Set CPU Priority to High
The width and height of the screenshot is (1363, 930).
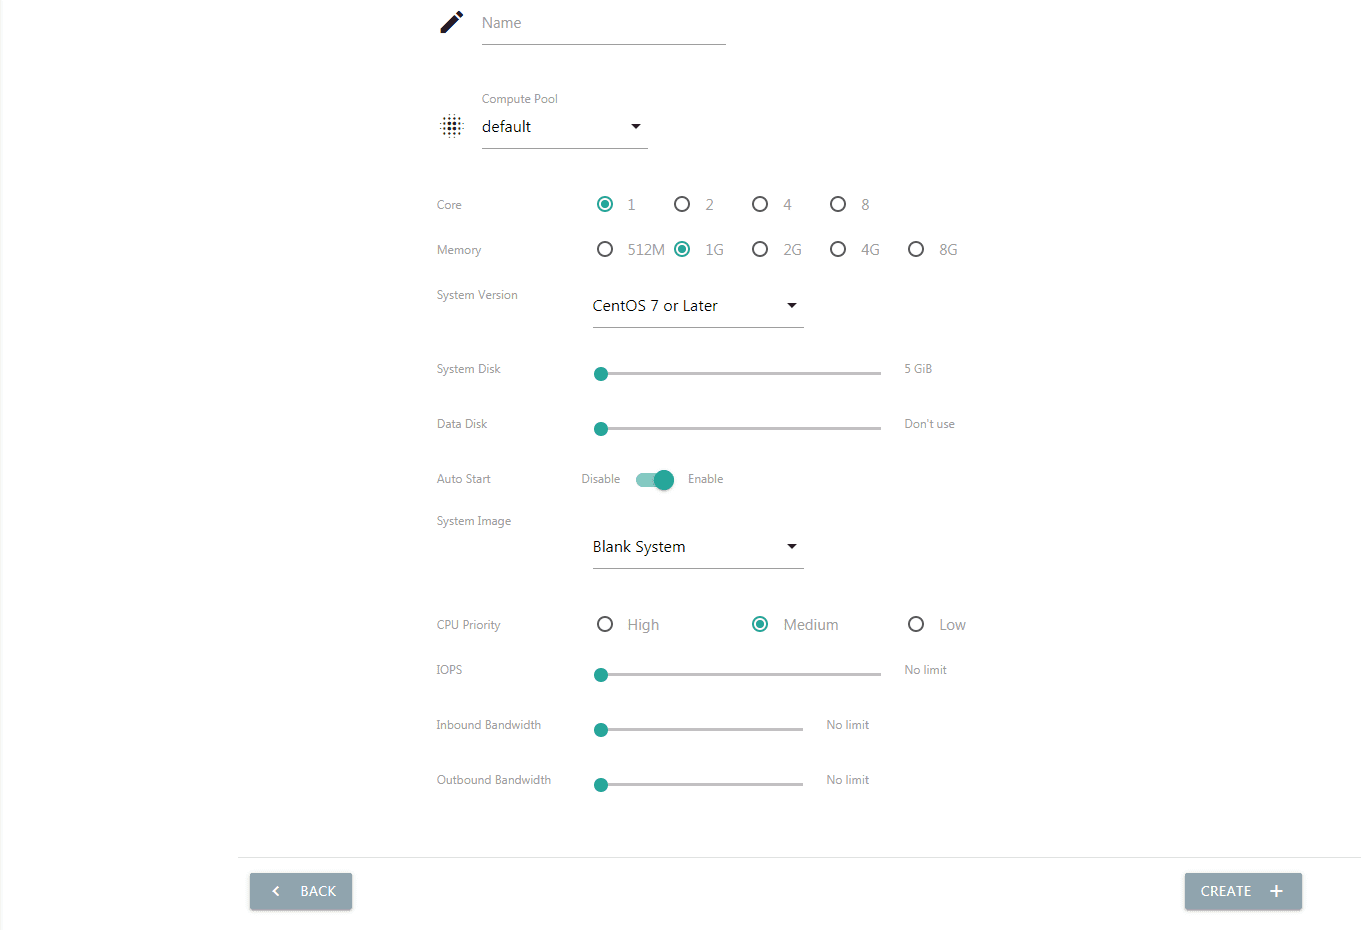click(605, 624)
